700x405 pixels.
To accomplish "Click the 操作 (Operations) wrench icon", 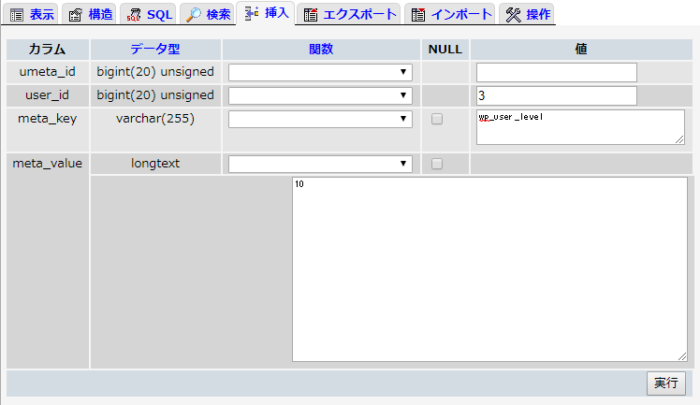I will click(513, 15).
